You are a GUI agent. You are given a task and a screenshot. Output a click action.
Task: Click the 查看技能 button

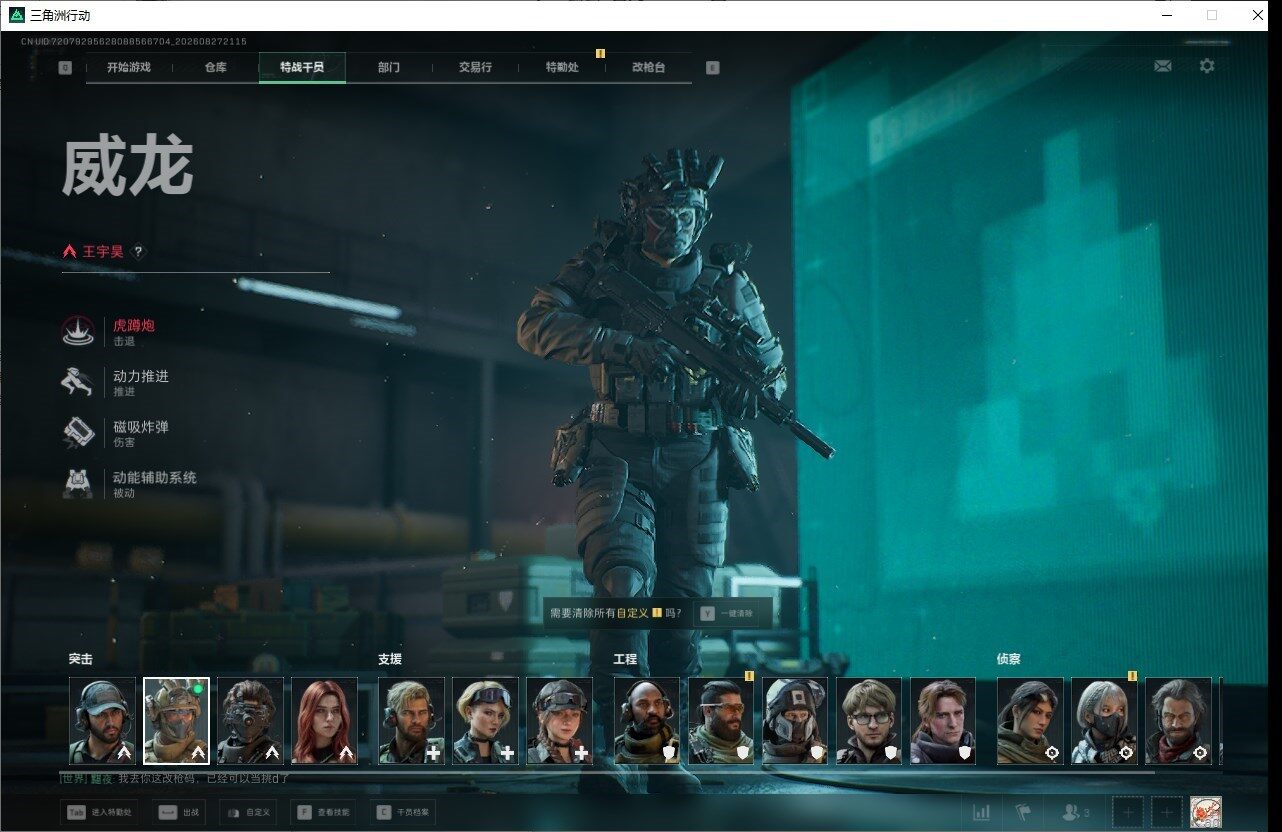[x=325, y=813]
